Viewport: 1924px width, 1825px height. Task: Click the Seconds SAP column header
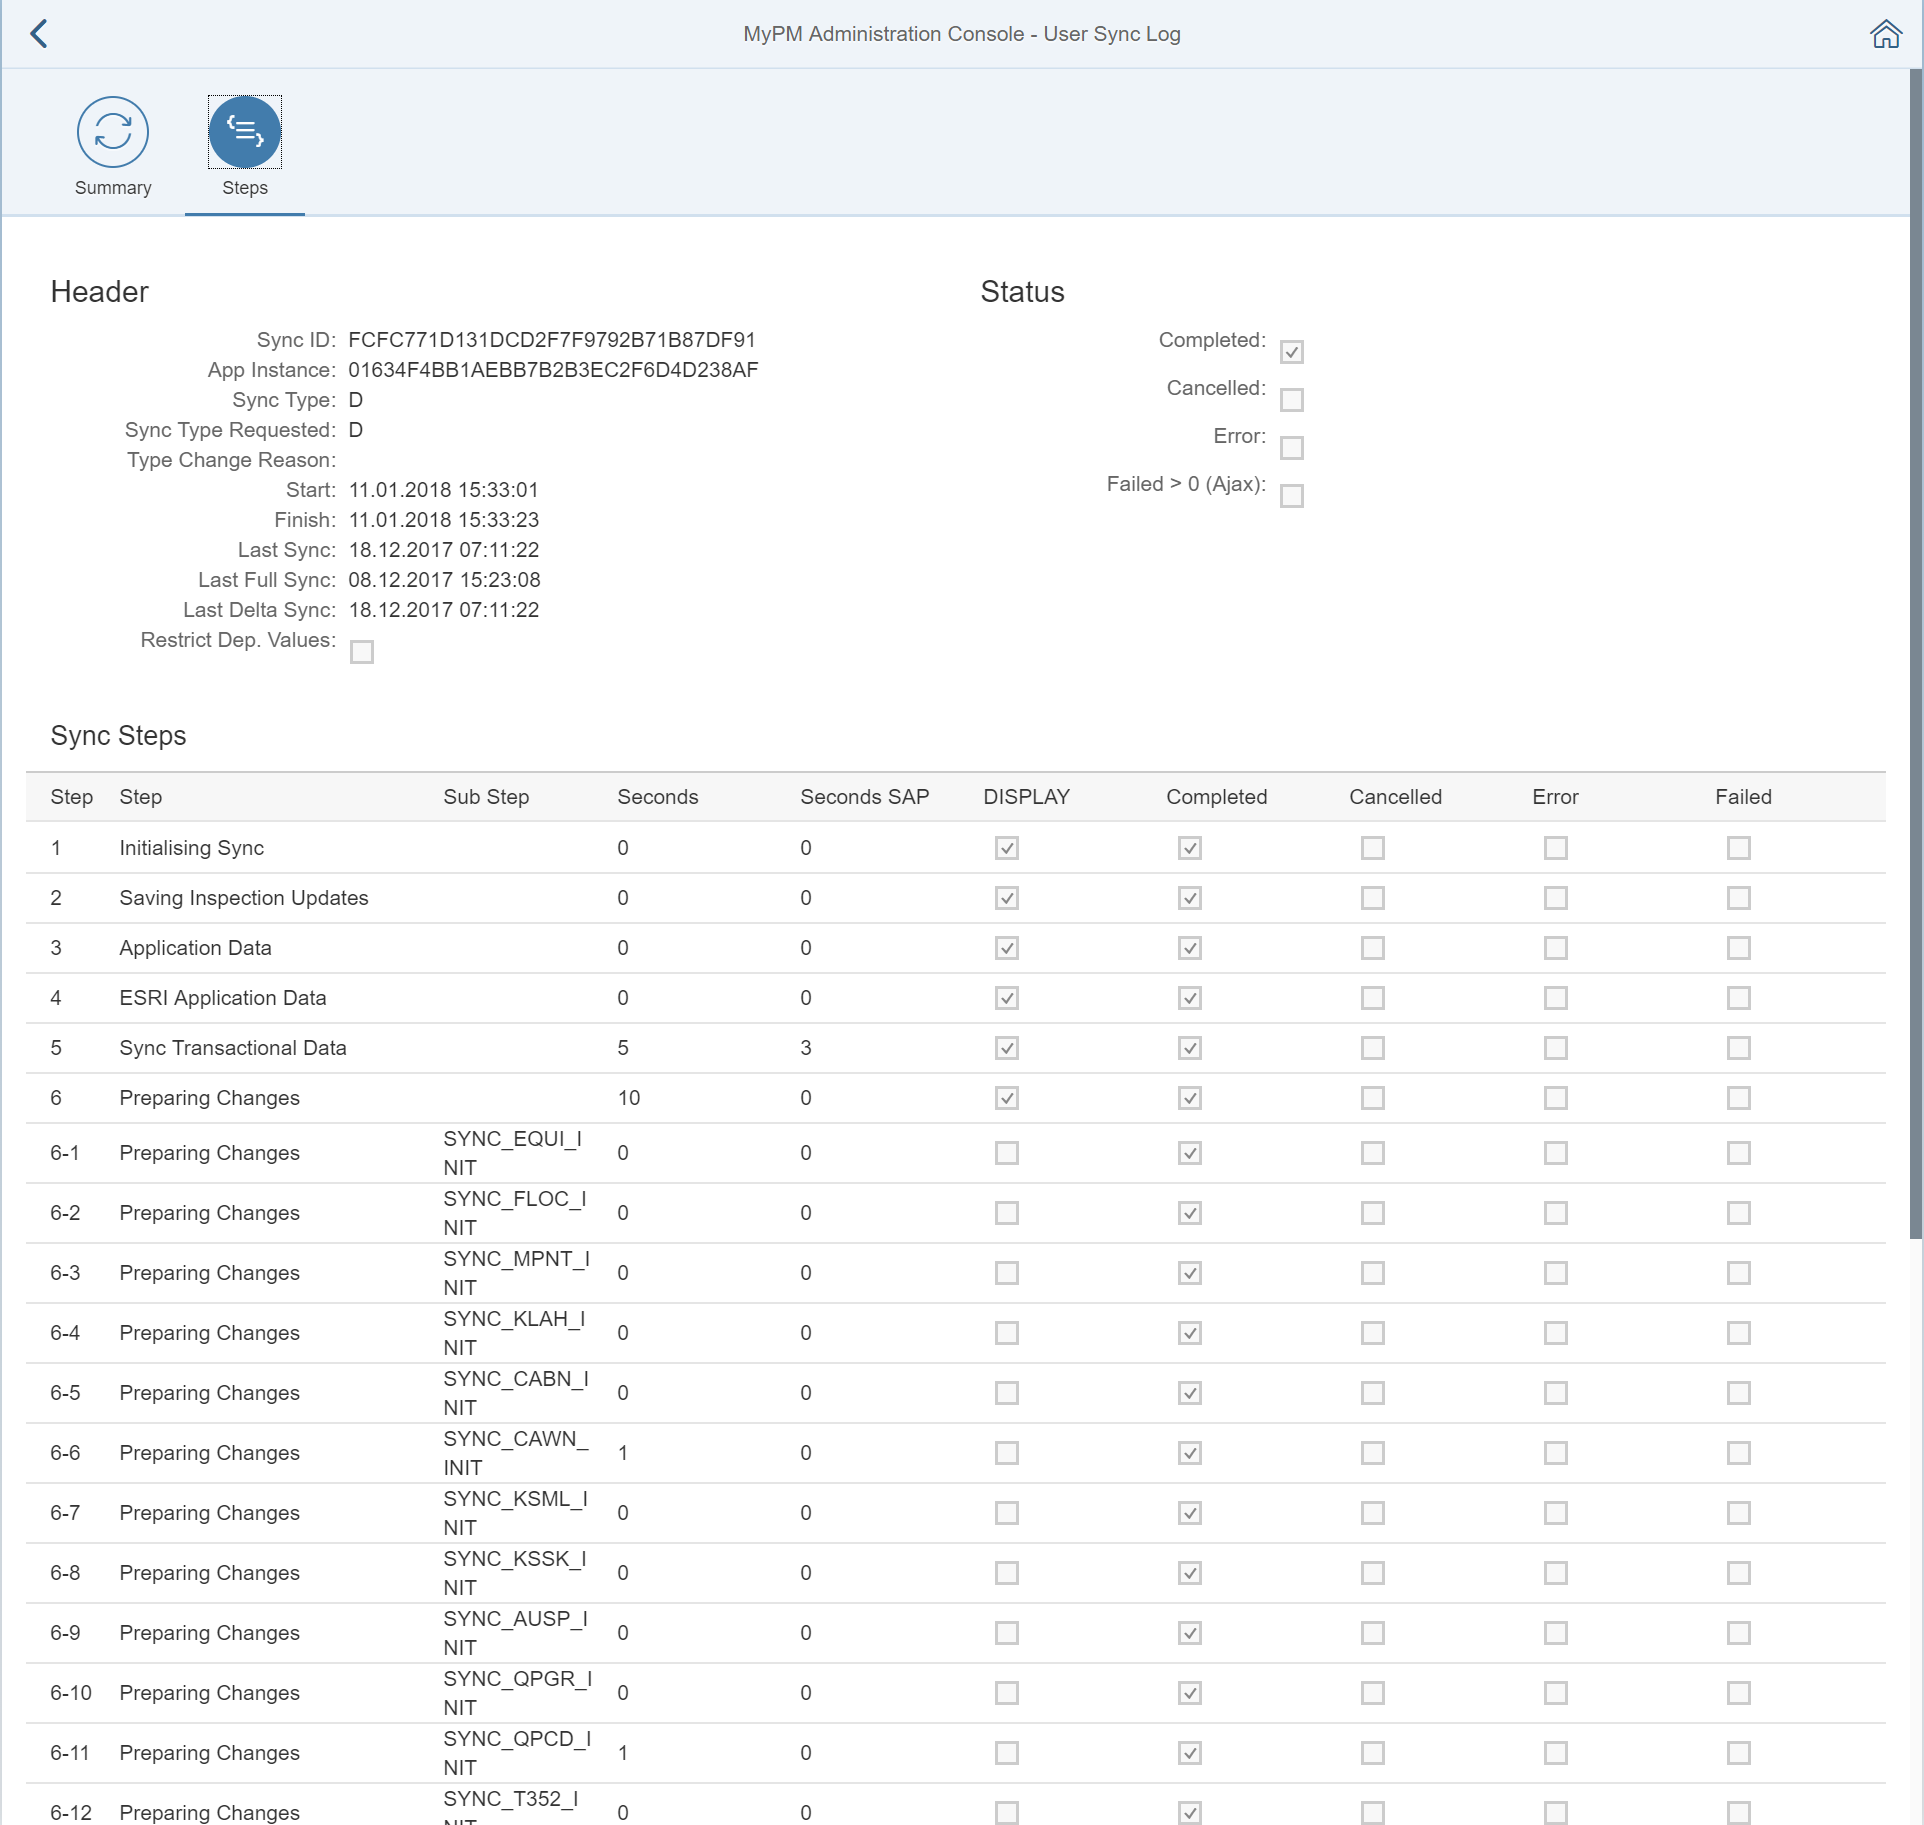click(864, 797)
